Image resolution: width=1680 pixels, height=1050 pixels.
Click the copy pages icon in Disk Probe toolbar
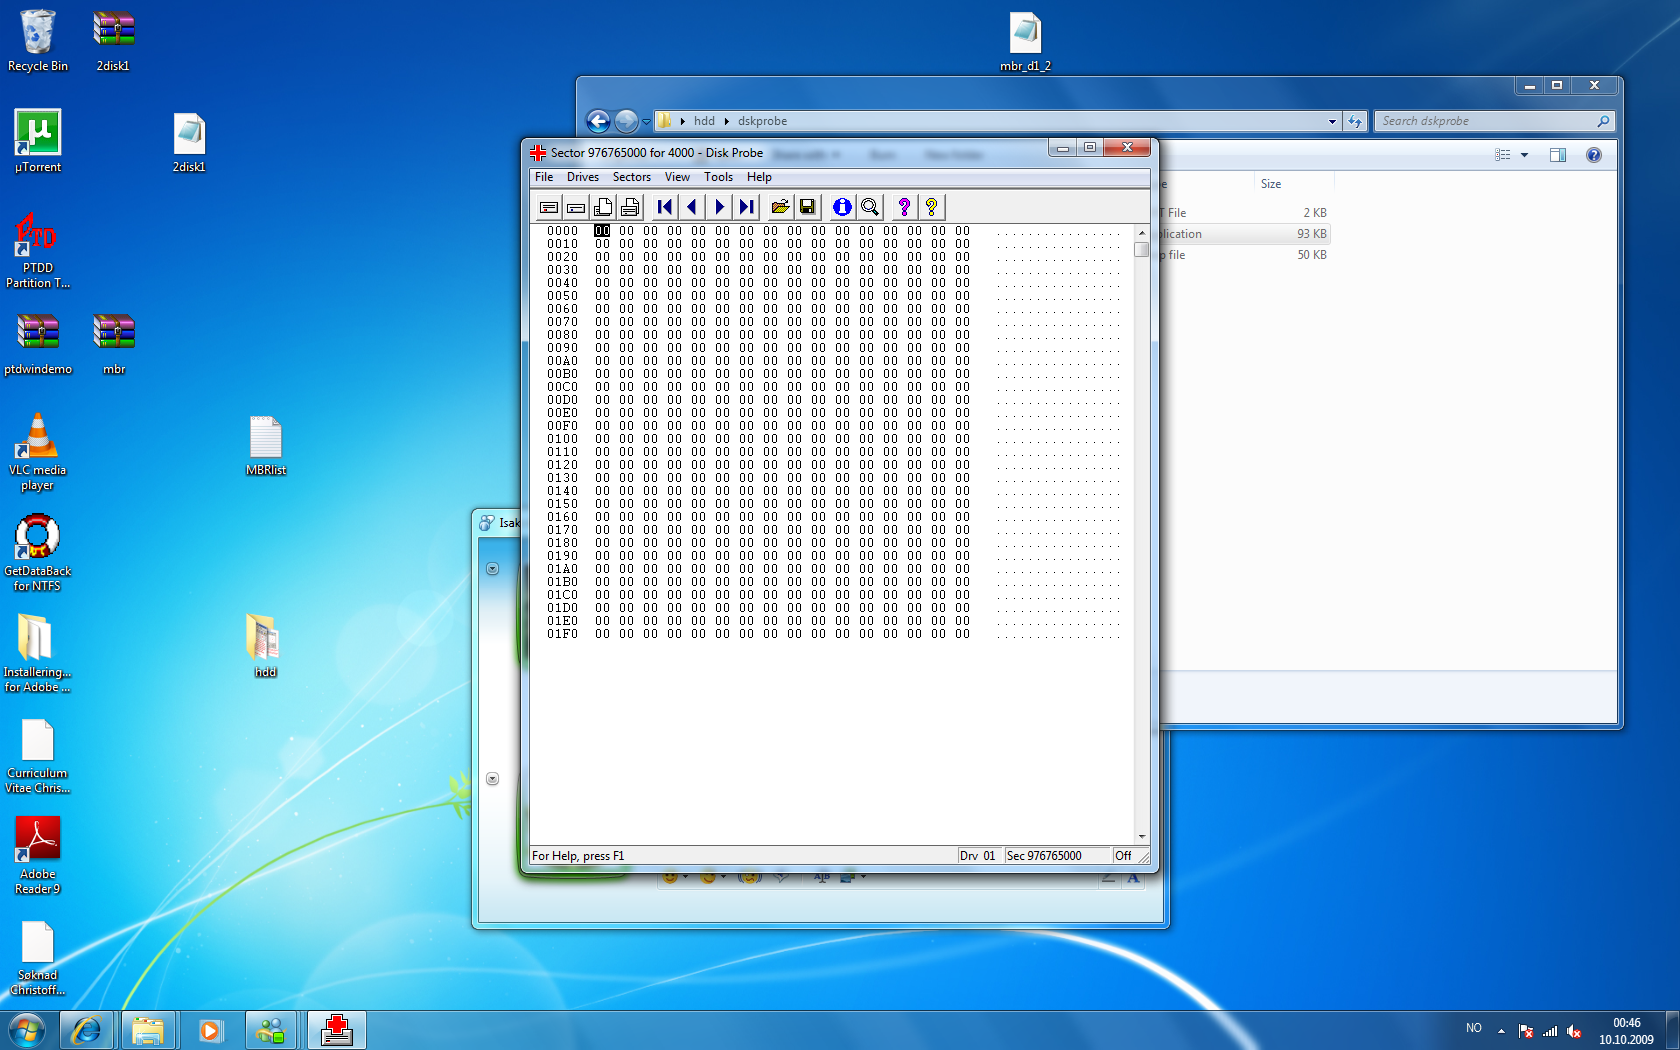pos(603,207)
